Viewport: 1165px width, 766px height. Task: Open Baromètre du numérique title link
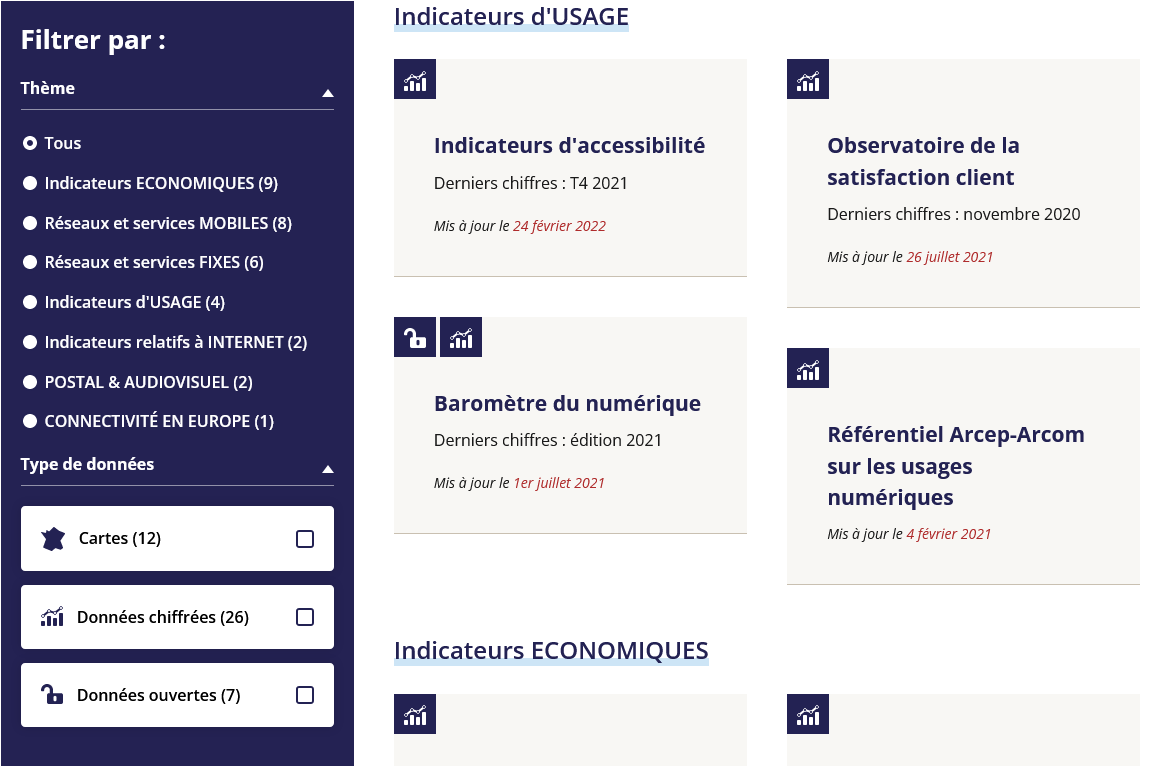567,403
